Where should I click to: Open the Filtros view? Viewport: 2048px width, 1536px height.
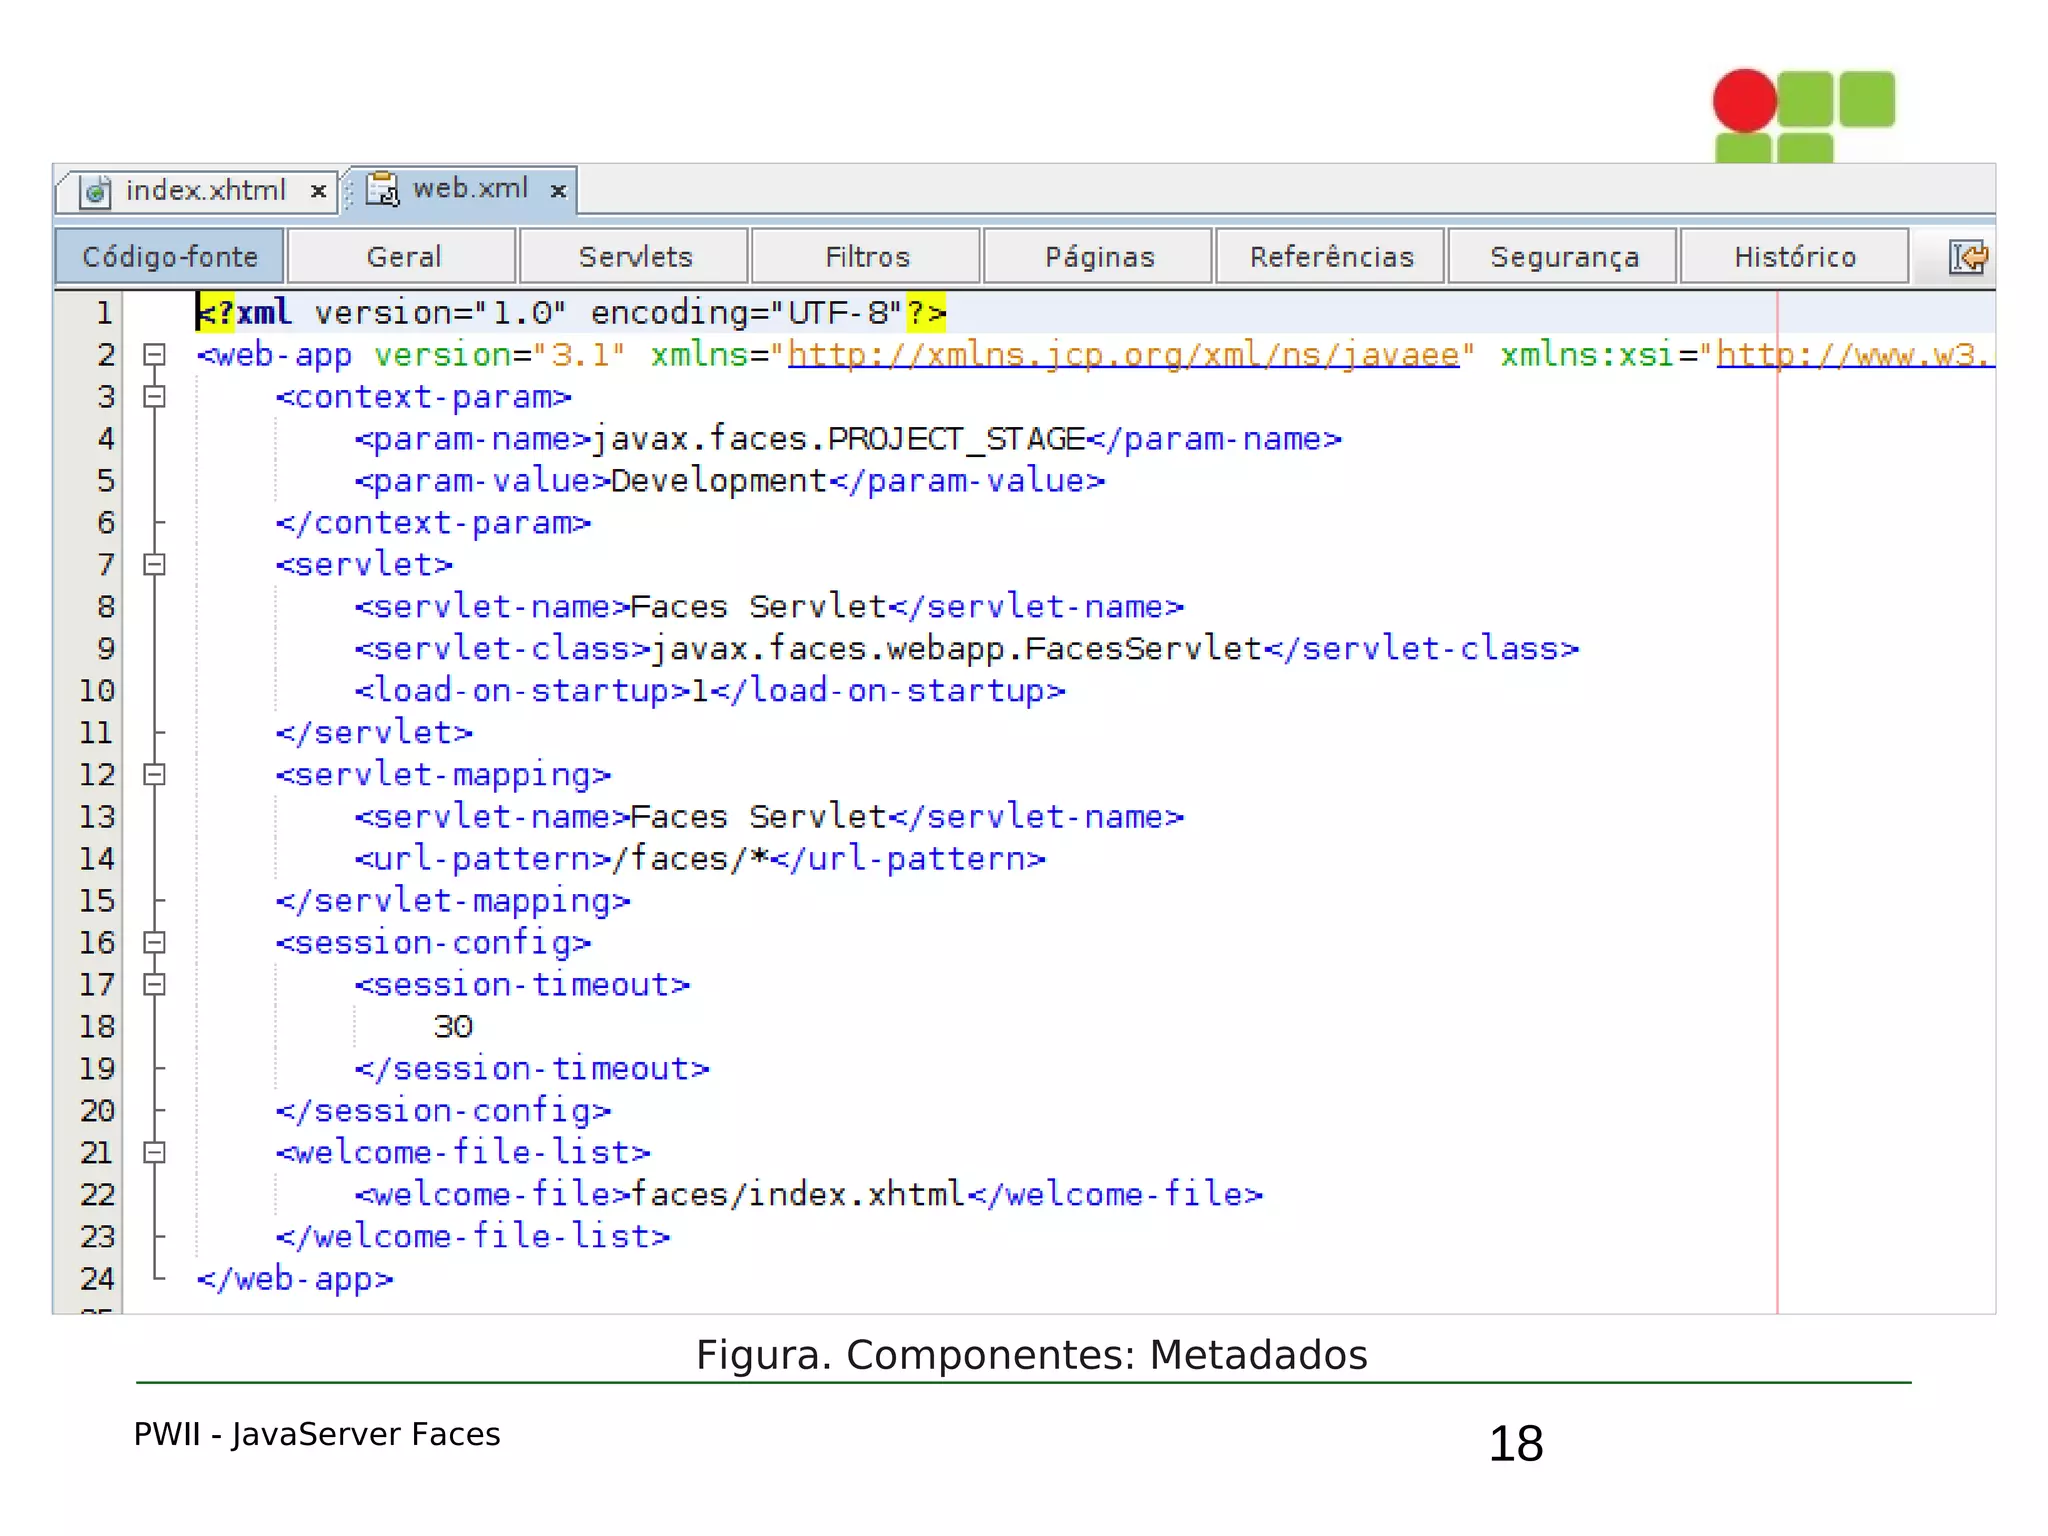pyautogui.click(x=867, y=257)
